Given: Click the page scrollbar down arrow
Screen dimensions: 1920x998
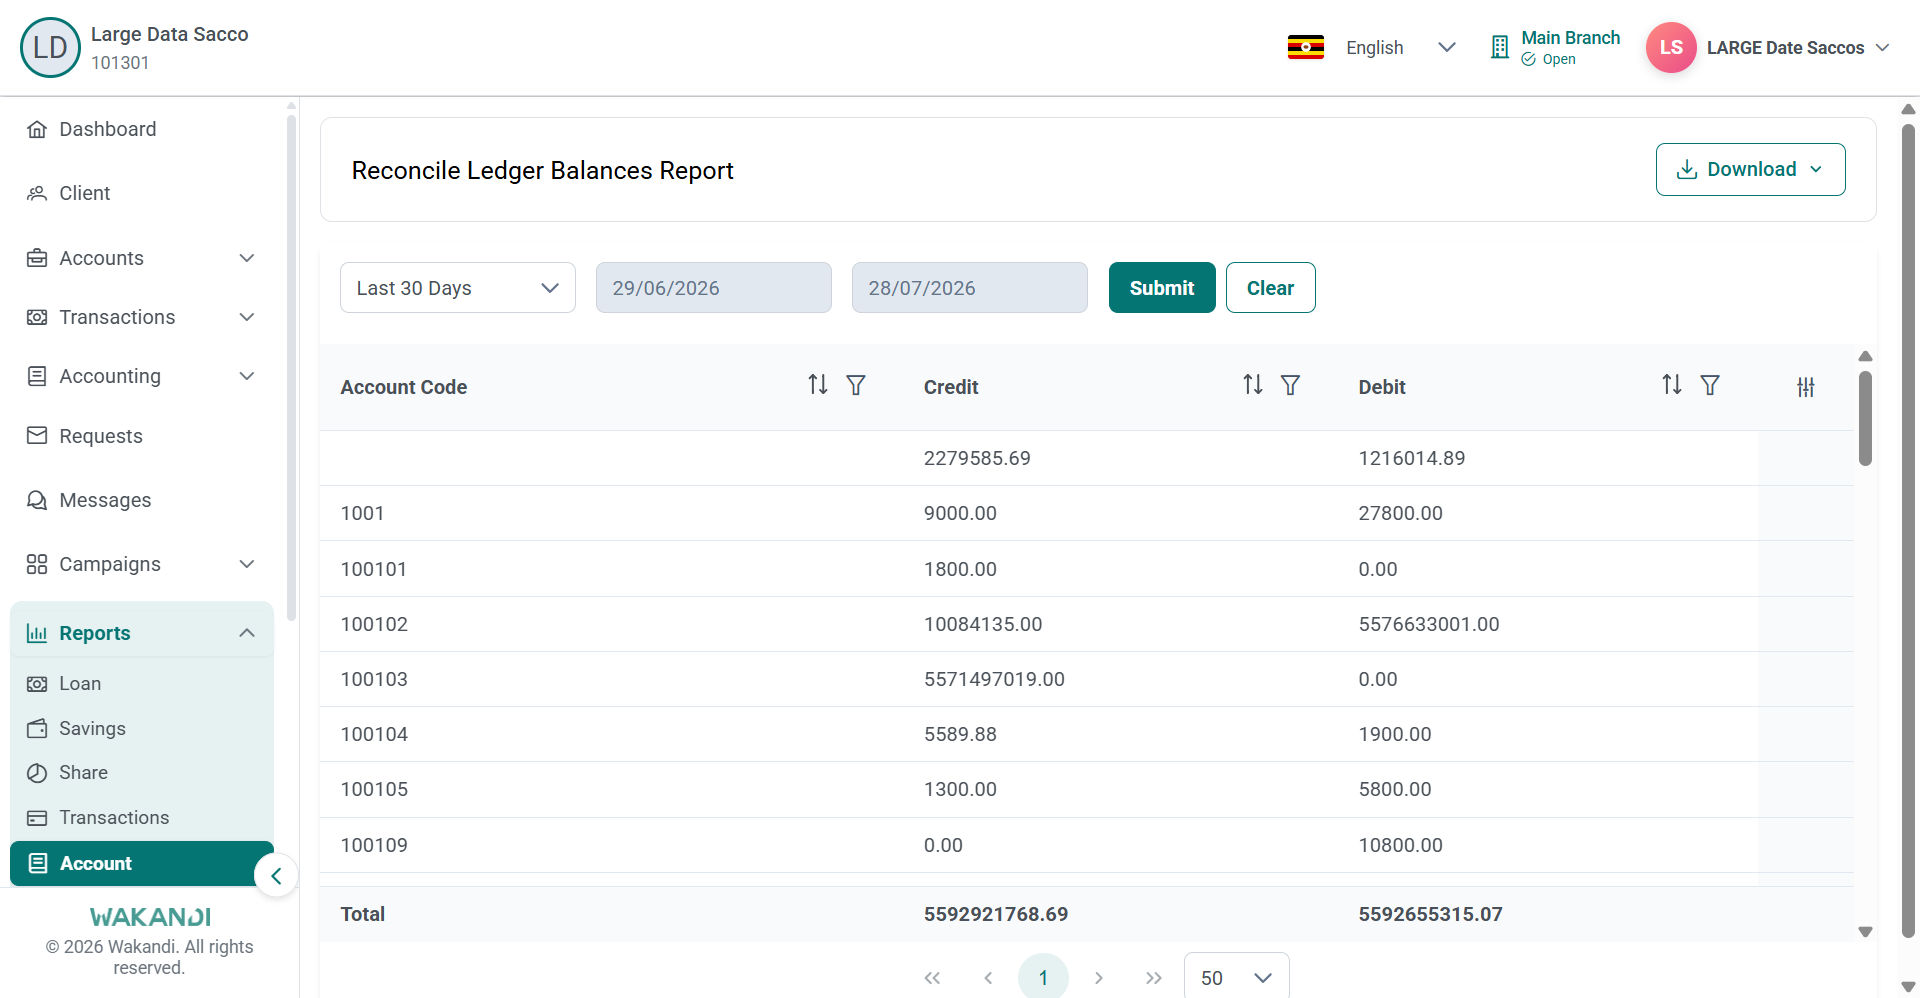Looking at the screenshot, I should click(1908, 986).
